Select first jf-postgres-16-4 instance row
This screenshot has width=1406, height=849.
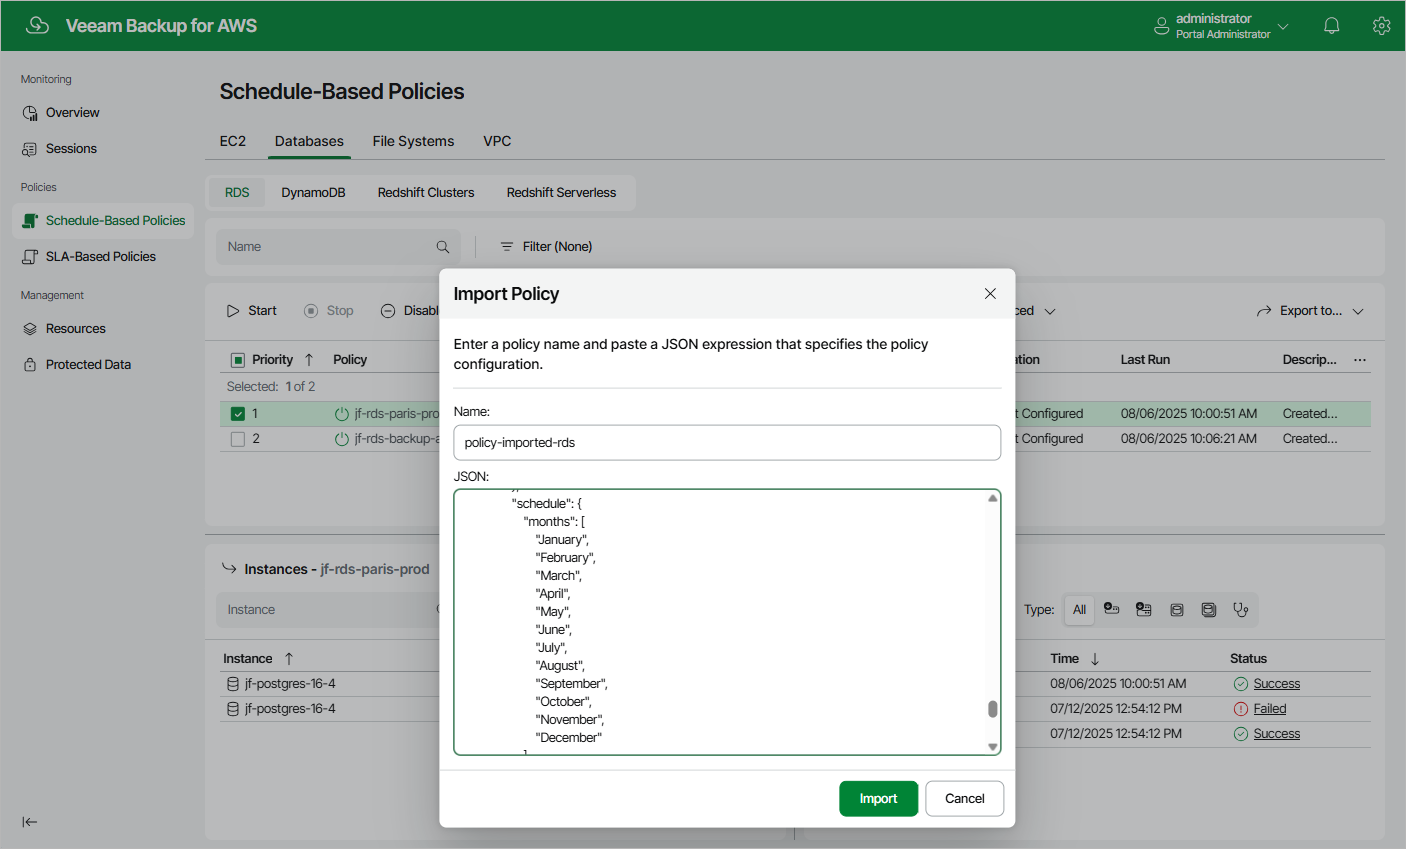pyautogui.click(x=330, y=684)
